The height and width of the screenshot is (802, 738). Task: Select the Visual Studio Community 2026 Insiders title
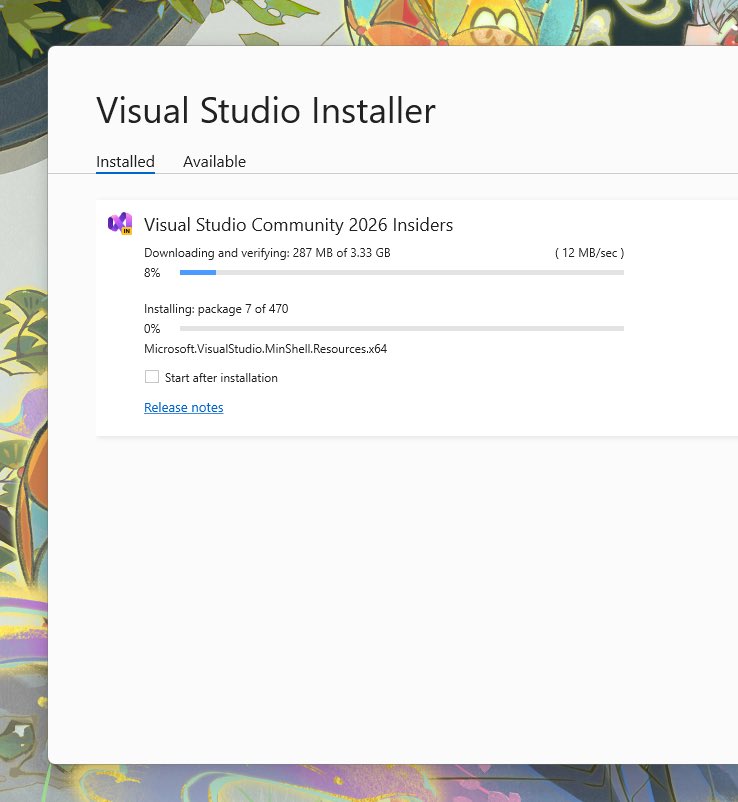coord(298,225)
